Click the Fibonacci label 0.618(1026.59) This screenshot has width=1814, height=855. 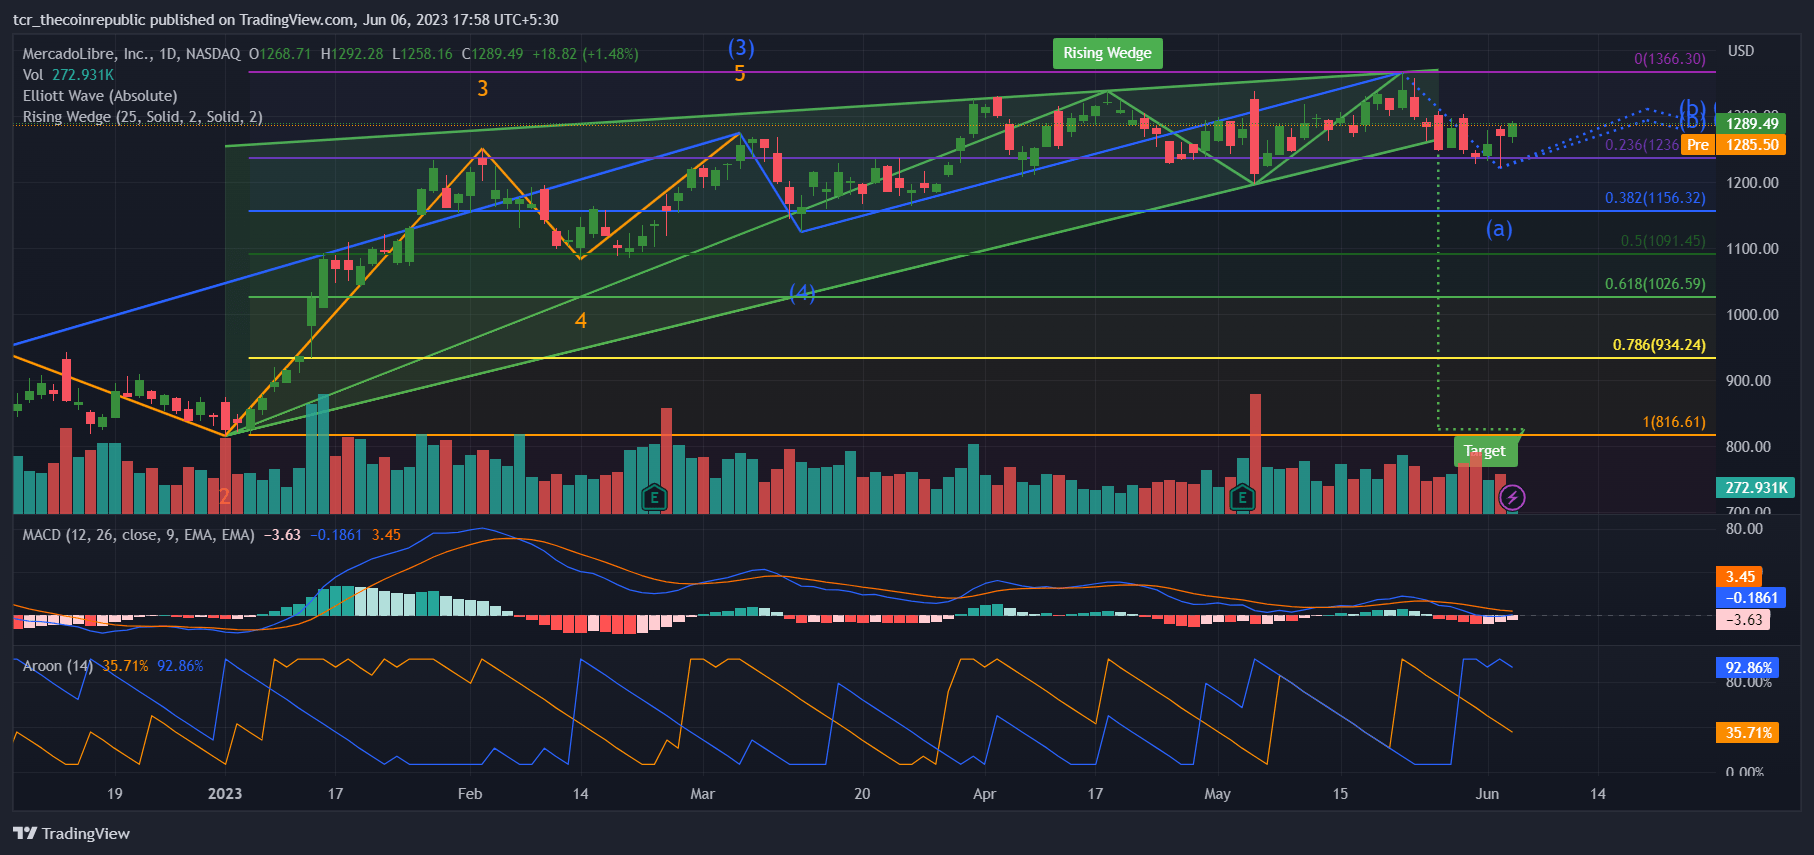pos(1655,284)
